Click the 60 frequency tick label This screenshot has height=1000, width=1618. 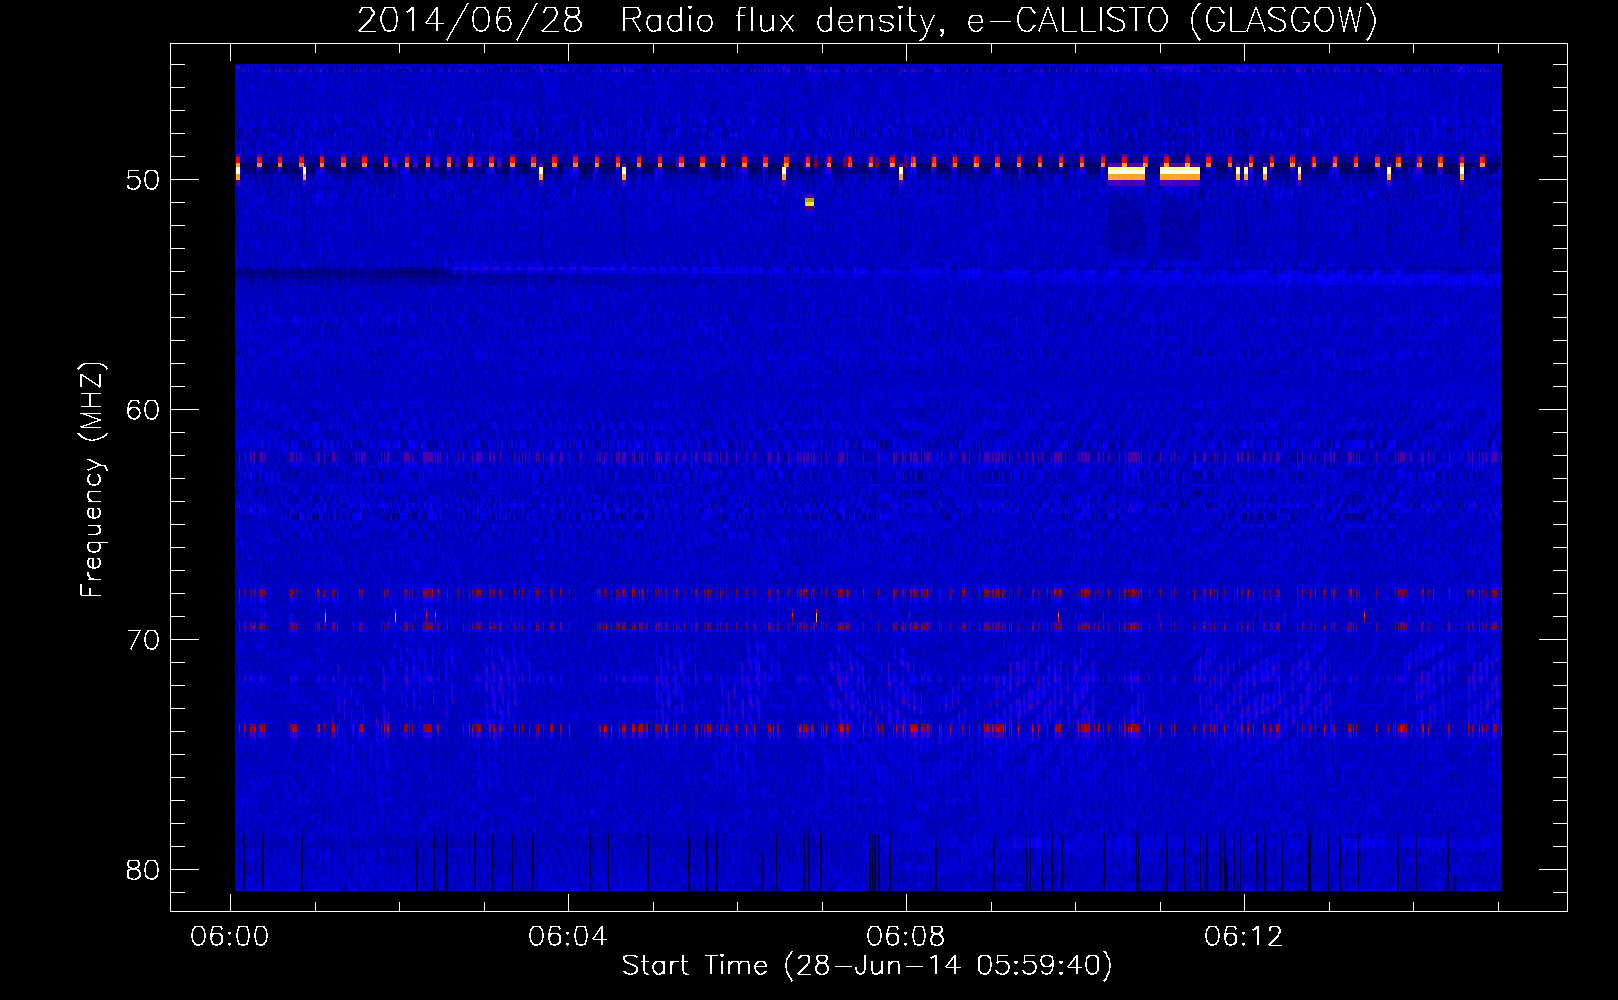144,409
